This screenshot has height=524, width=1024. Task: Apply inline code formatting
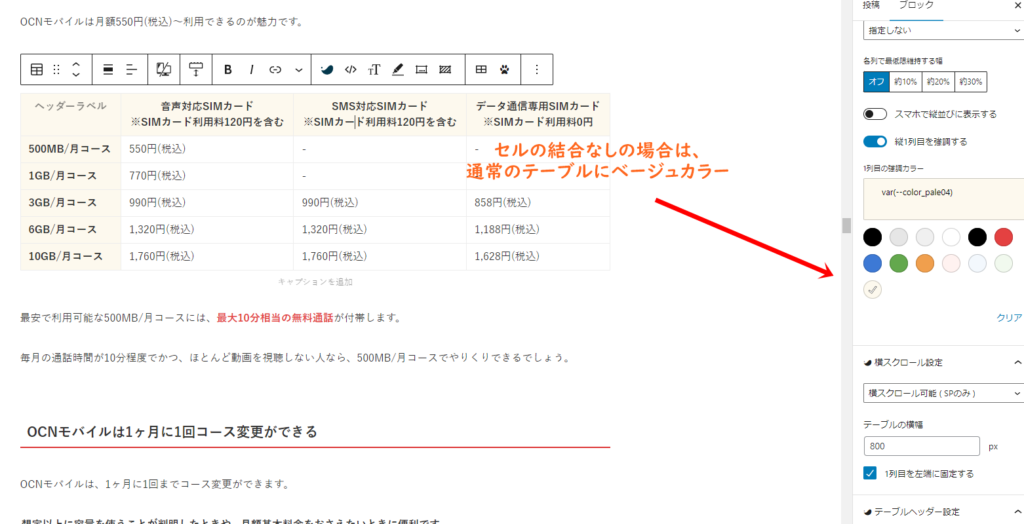(351, 69)
